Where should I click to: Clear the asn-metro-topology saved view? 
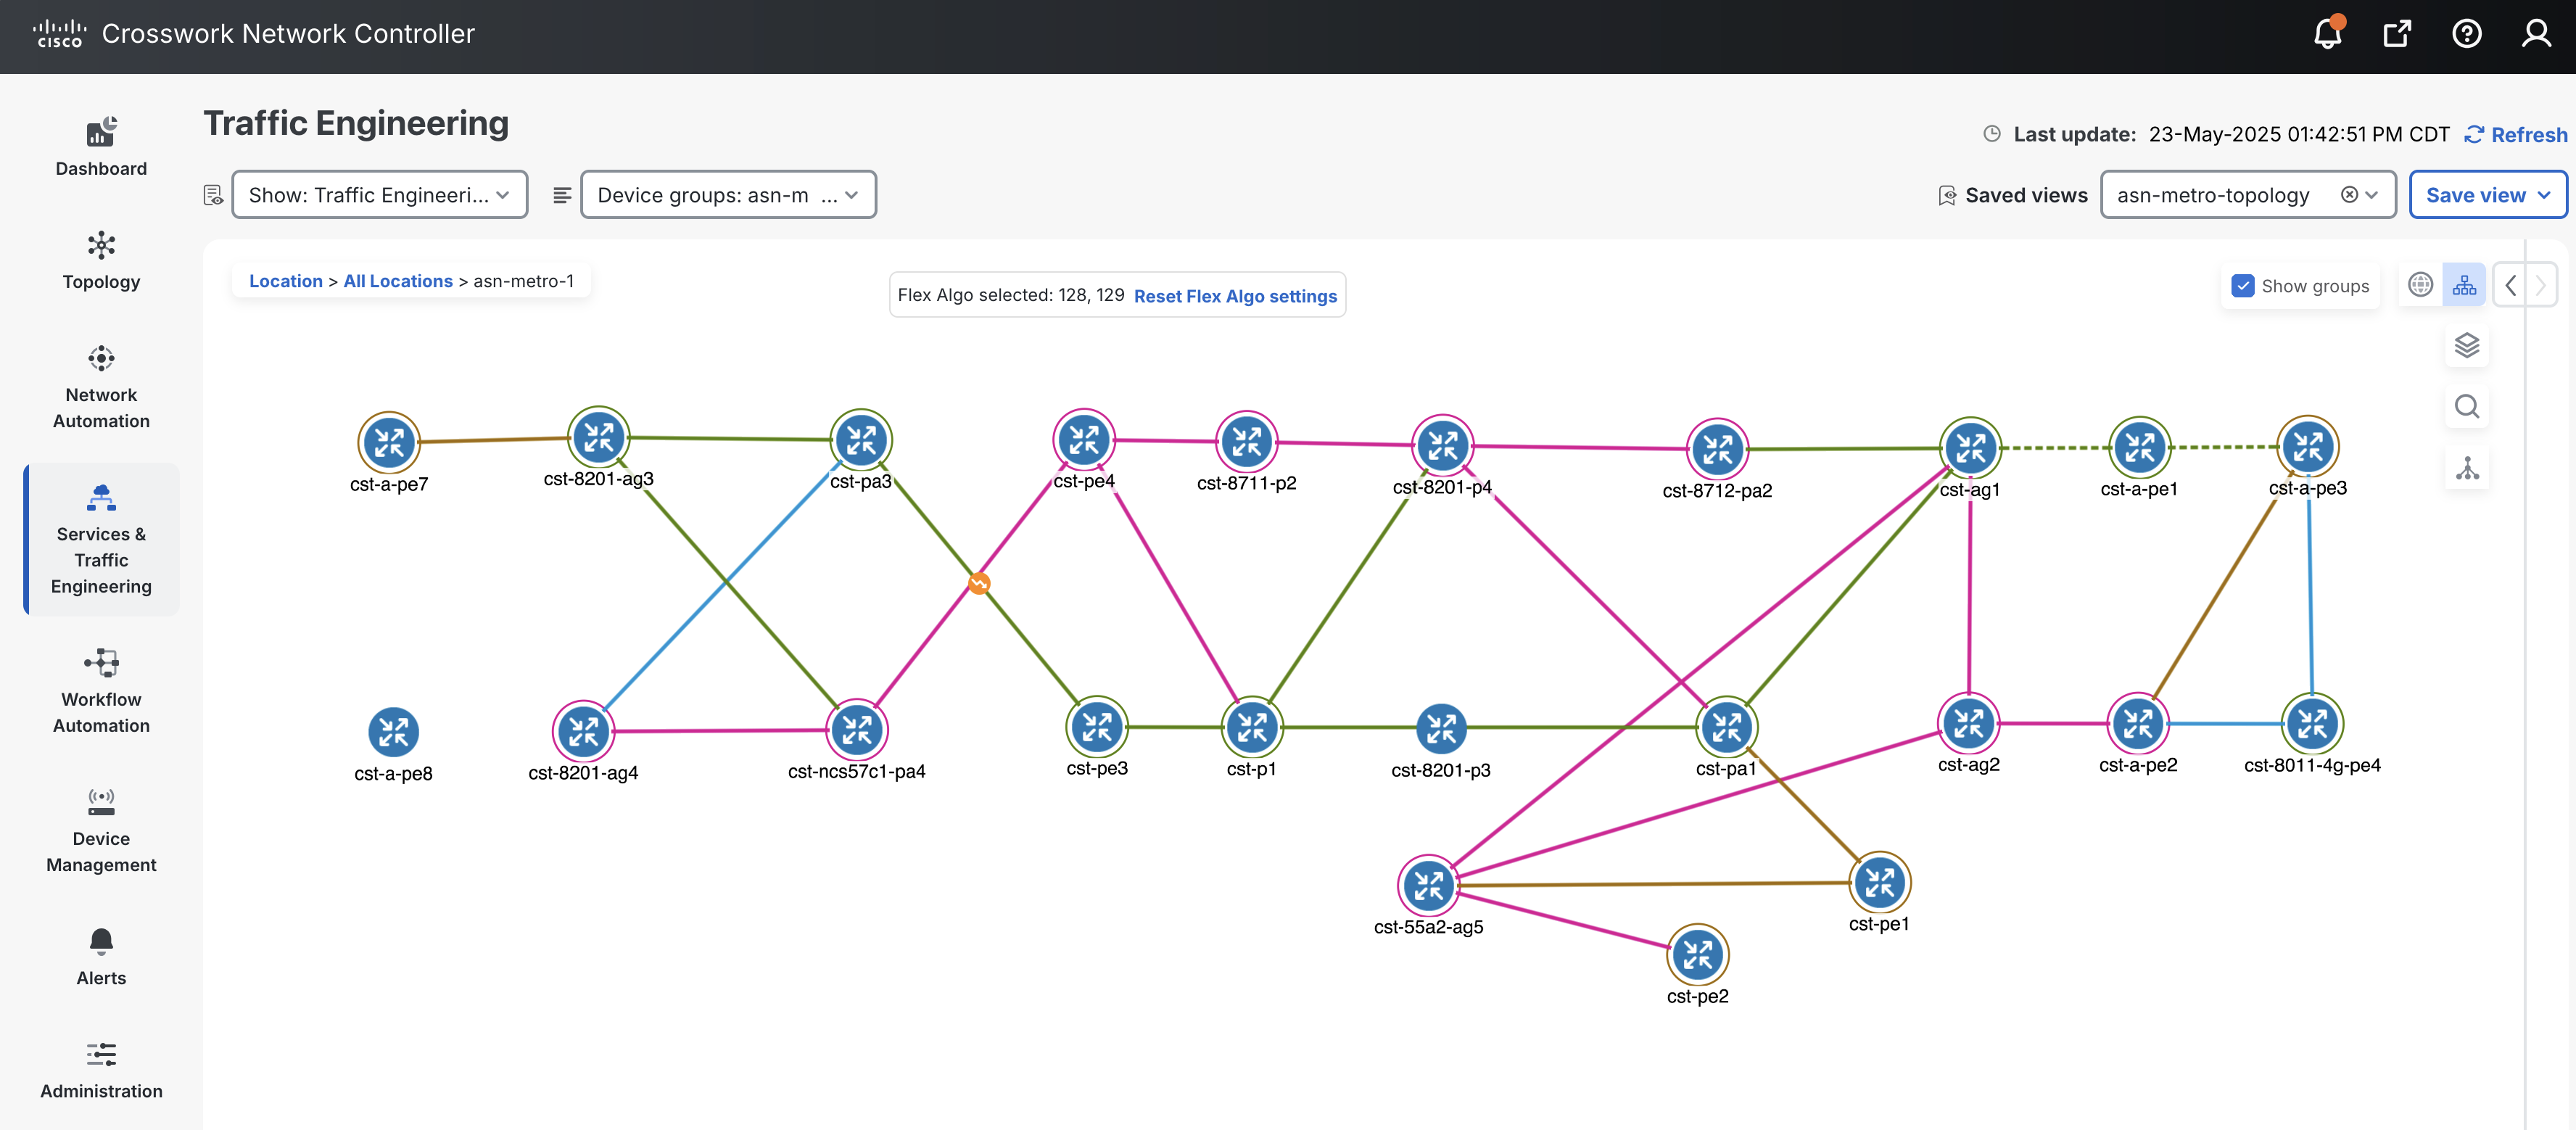coord(2349,195)
